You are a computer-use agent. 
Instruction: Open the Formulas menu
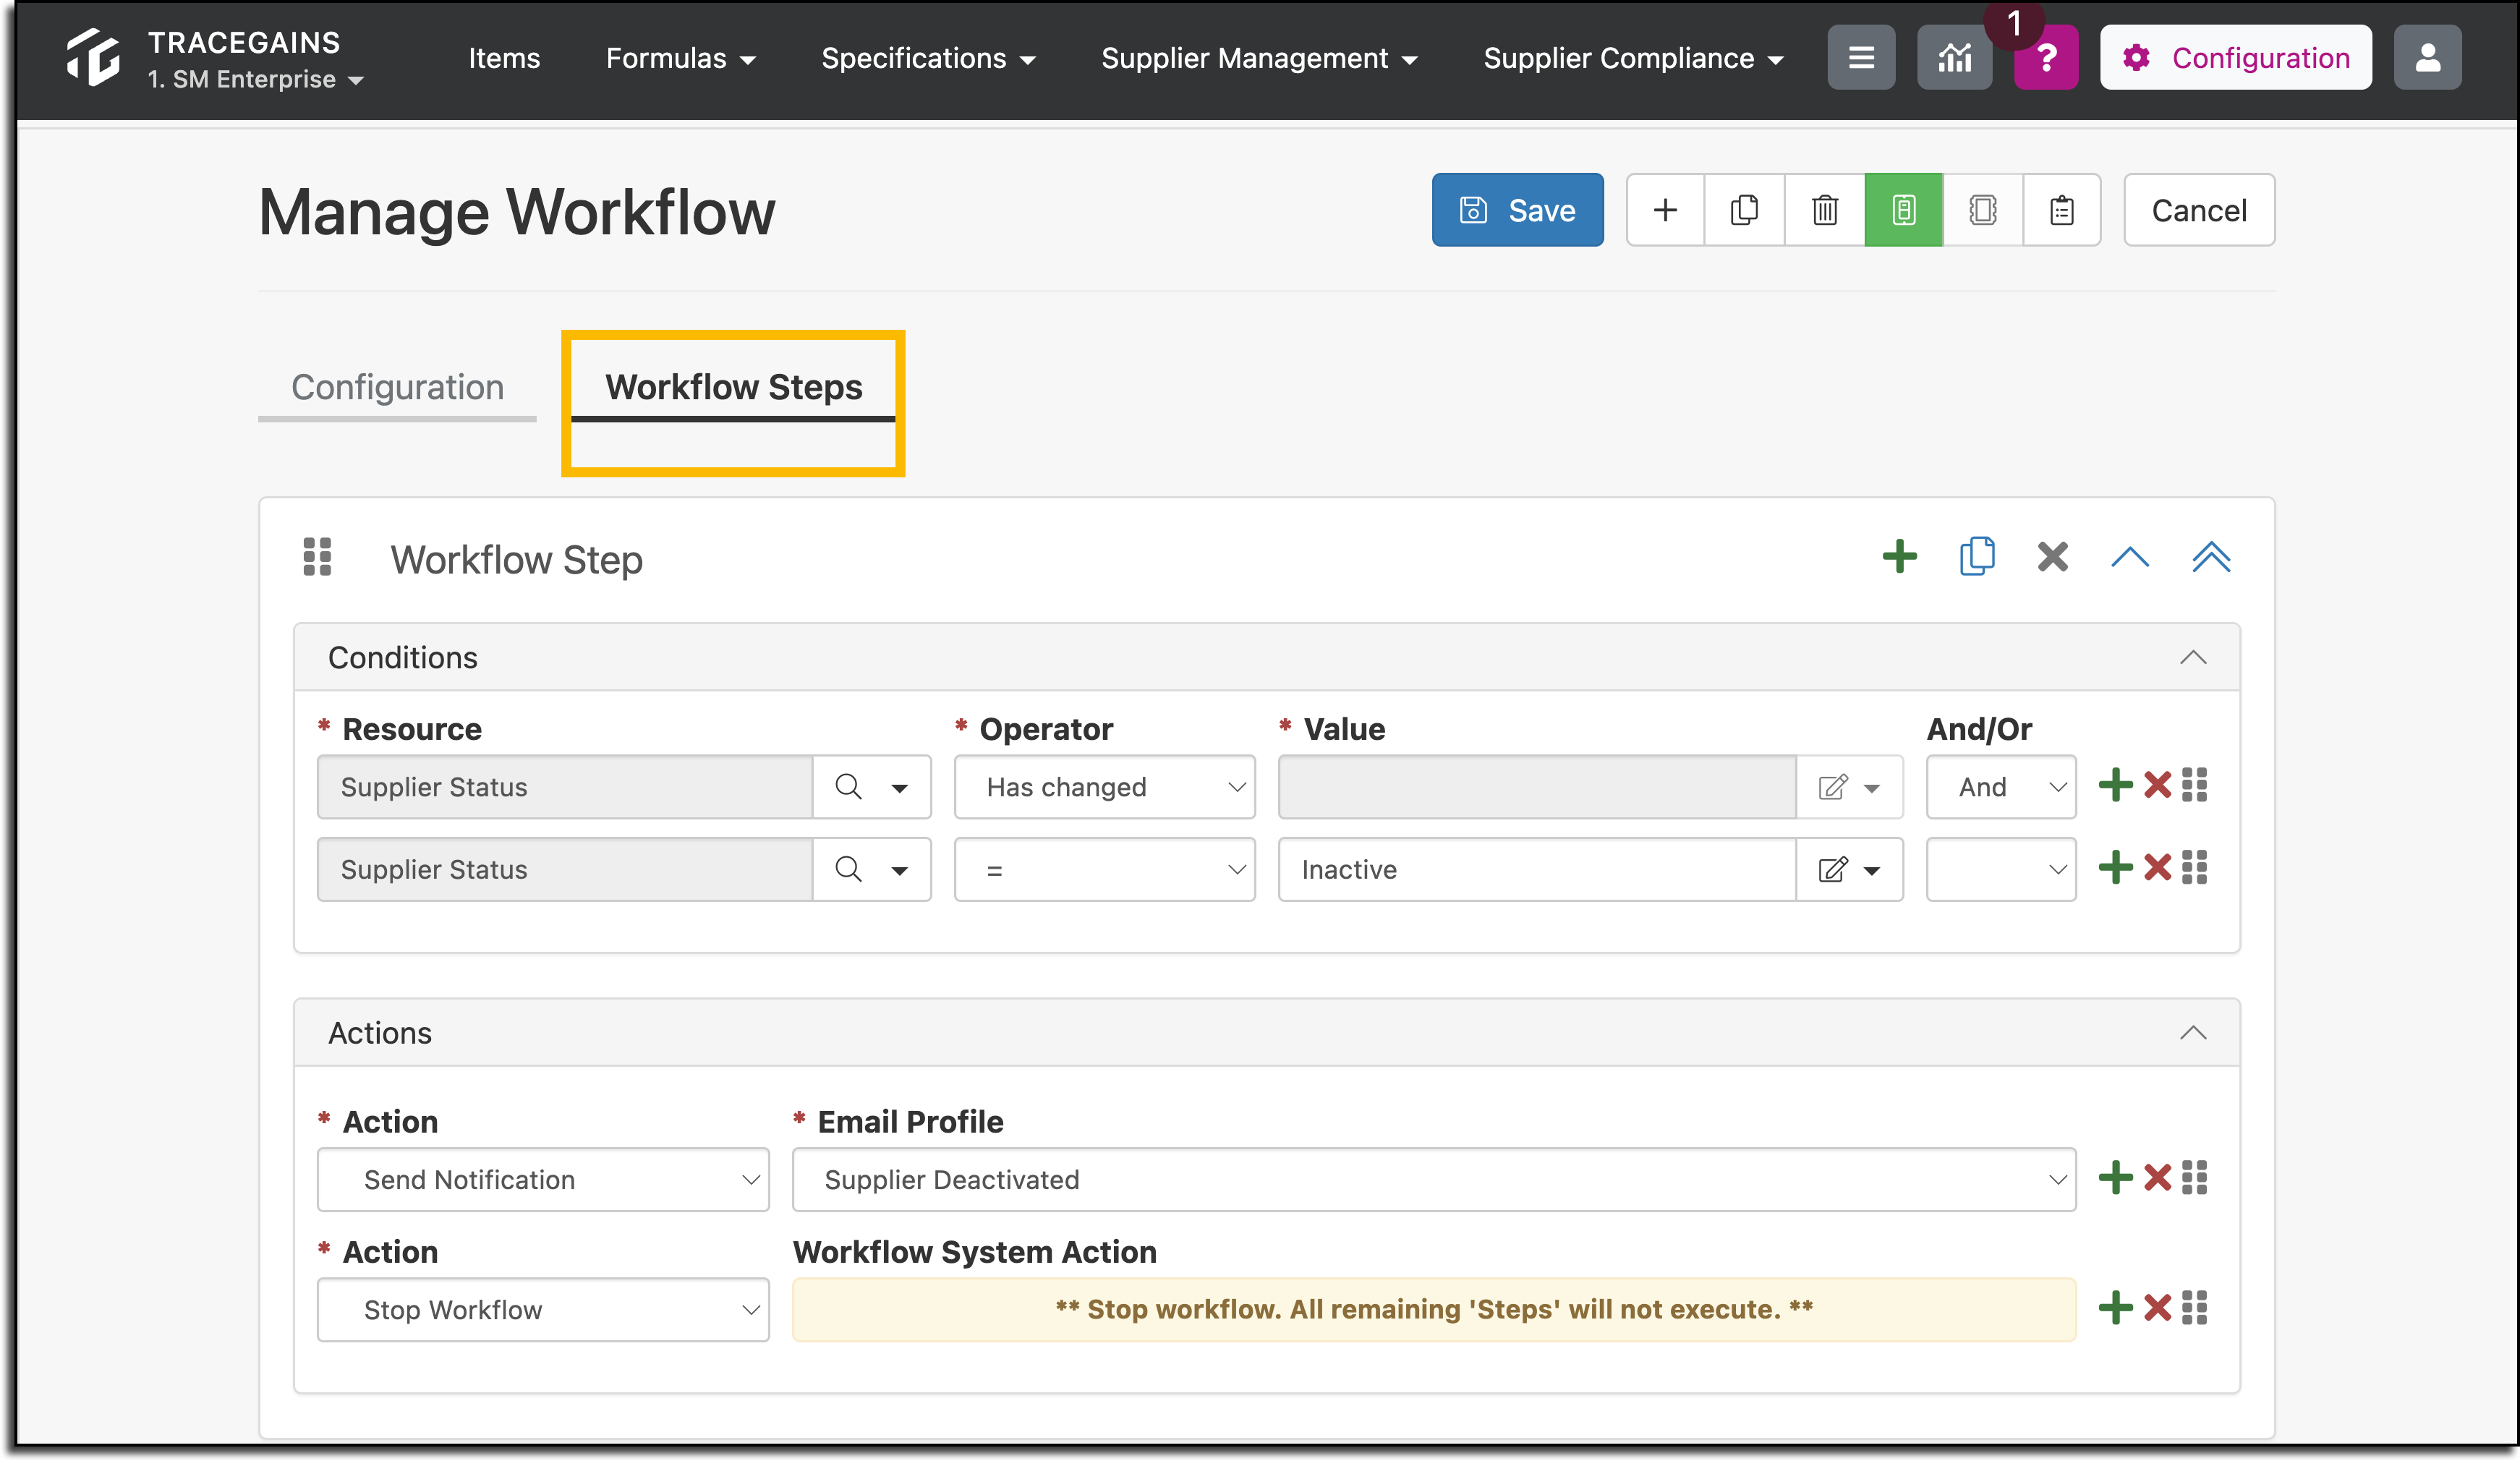tap(680, 58)
